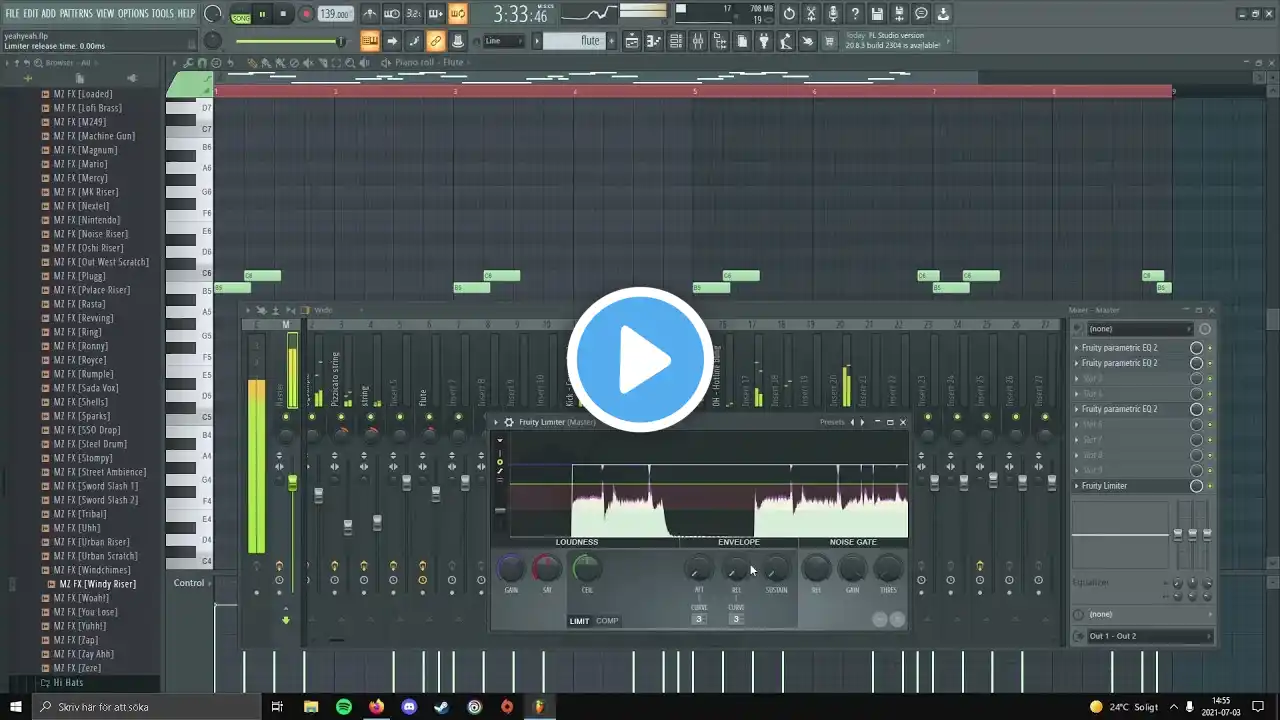Open the lower (none) mixer dropdown

coord(1143,614)
